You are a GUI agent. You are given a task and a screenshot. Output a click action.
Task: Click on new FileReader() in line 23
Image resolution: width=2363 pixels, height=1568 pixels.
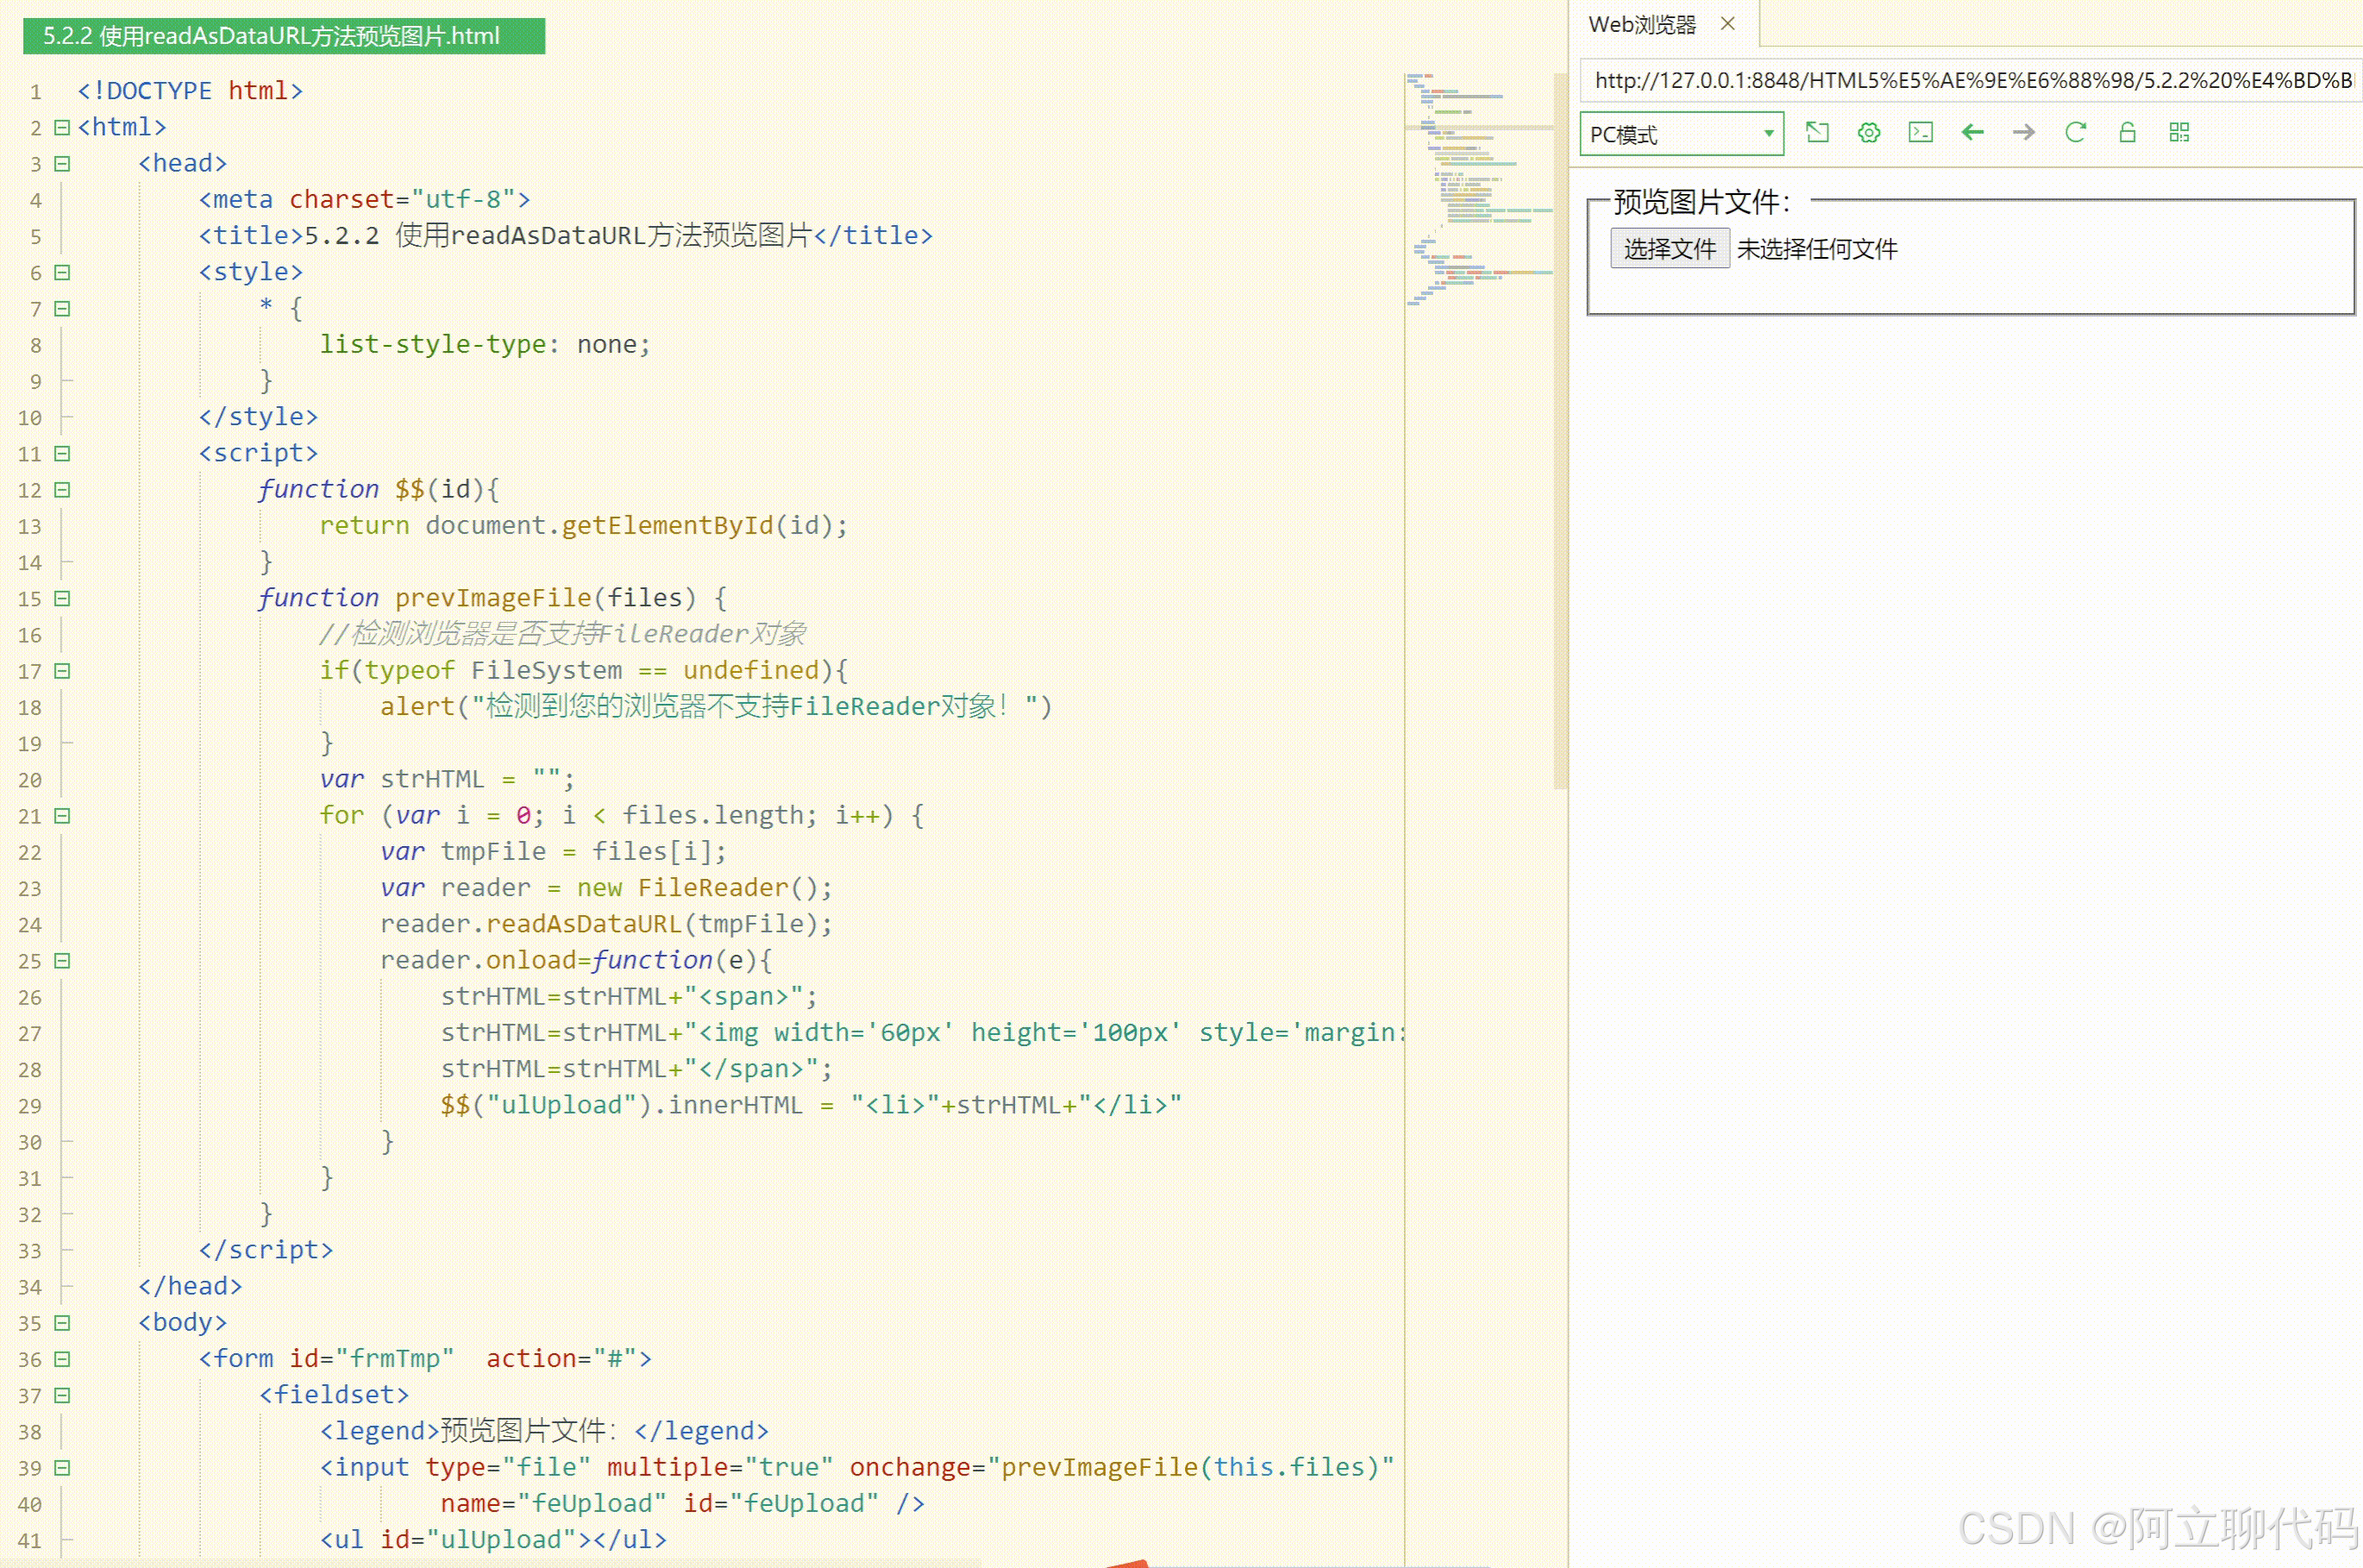pos(704,887)
